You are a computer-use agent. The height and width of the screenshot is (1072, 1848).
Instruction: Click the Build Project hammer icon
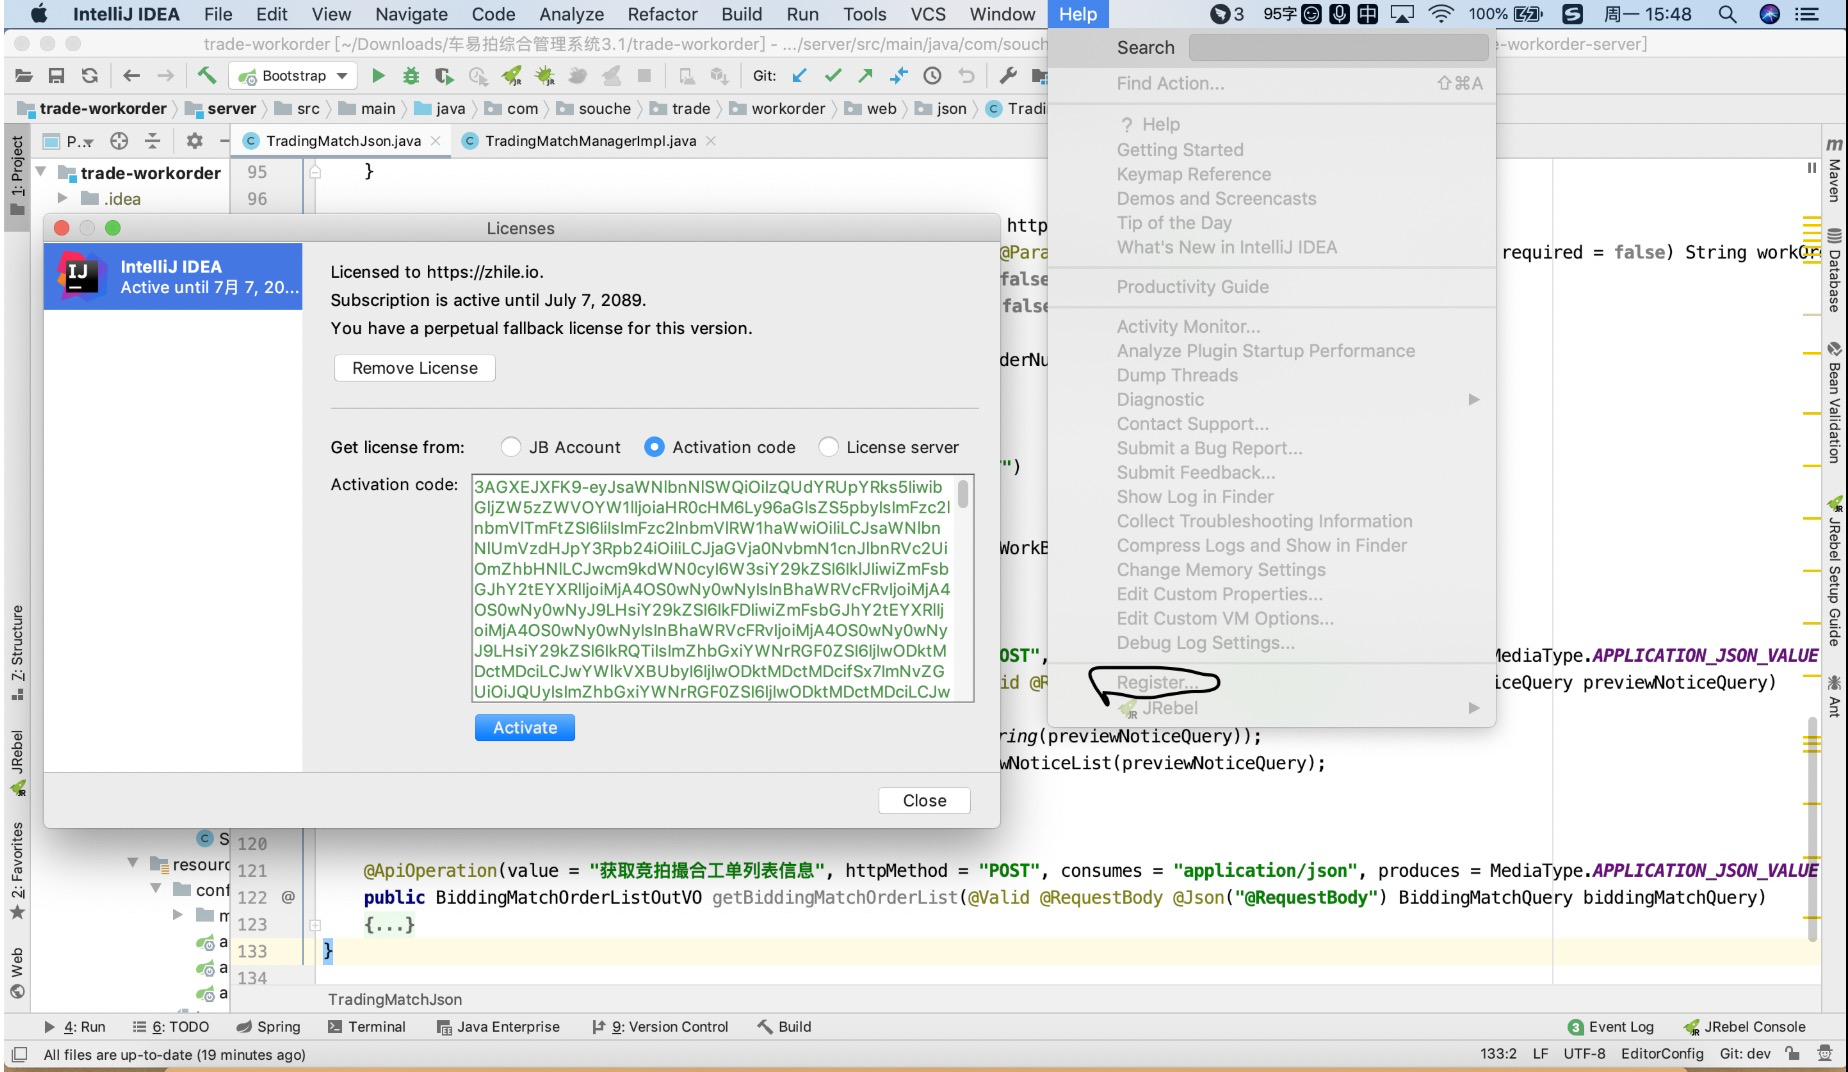[207, 76]
